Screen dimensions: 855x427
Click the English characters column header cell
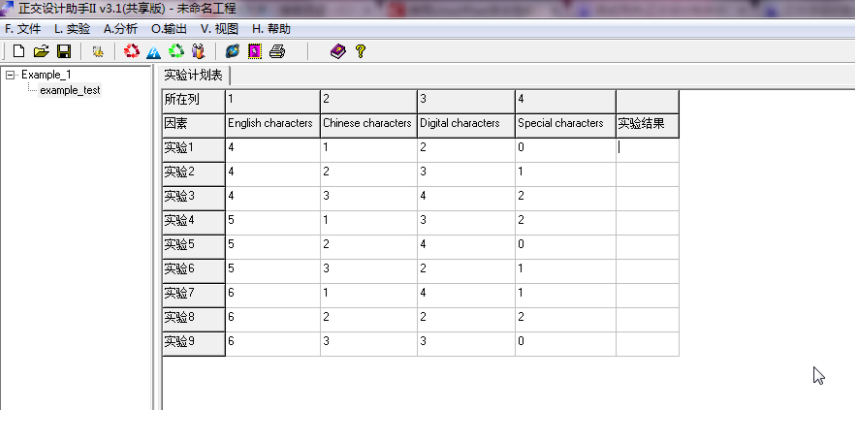(271, 124)
